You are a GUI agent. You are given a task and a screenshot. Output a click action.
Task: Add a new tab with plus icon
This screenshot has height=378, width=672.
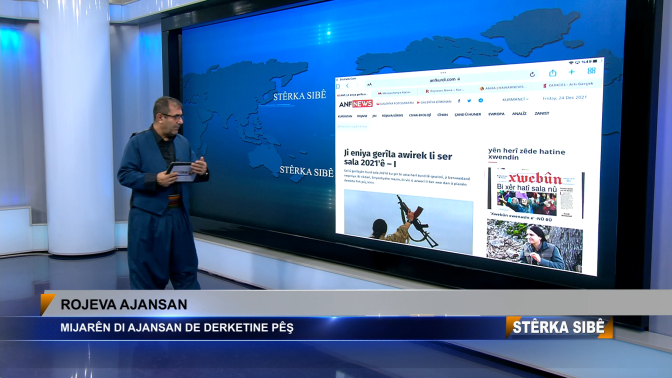click(571, 72)
